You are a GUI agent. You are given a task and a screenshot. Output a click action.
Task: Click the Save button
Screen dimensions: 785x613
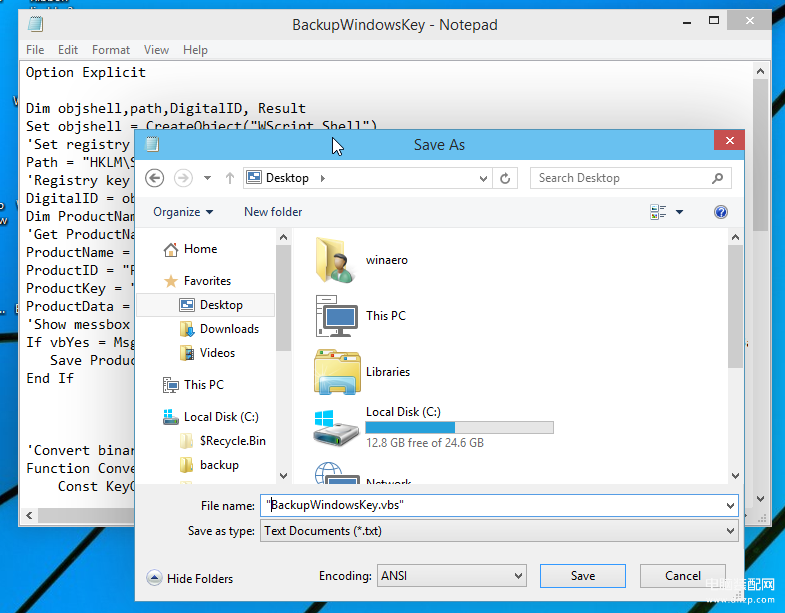tap(583, 576)
